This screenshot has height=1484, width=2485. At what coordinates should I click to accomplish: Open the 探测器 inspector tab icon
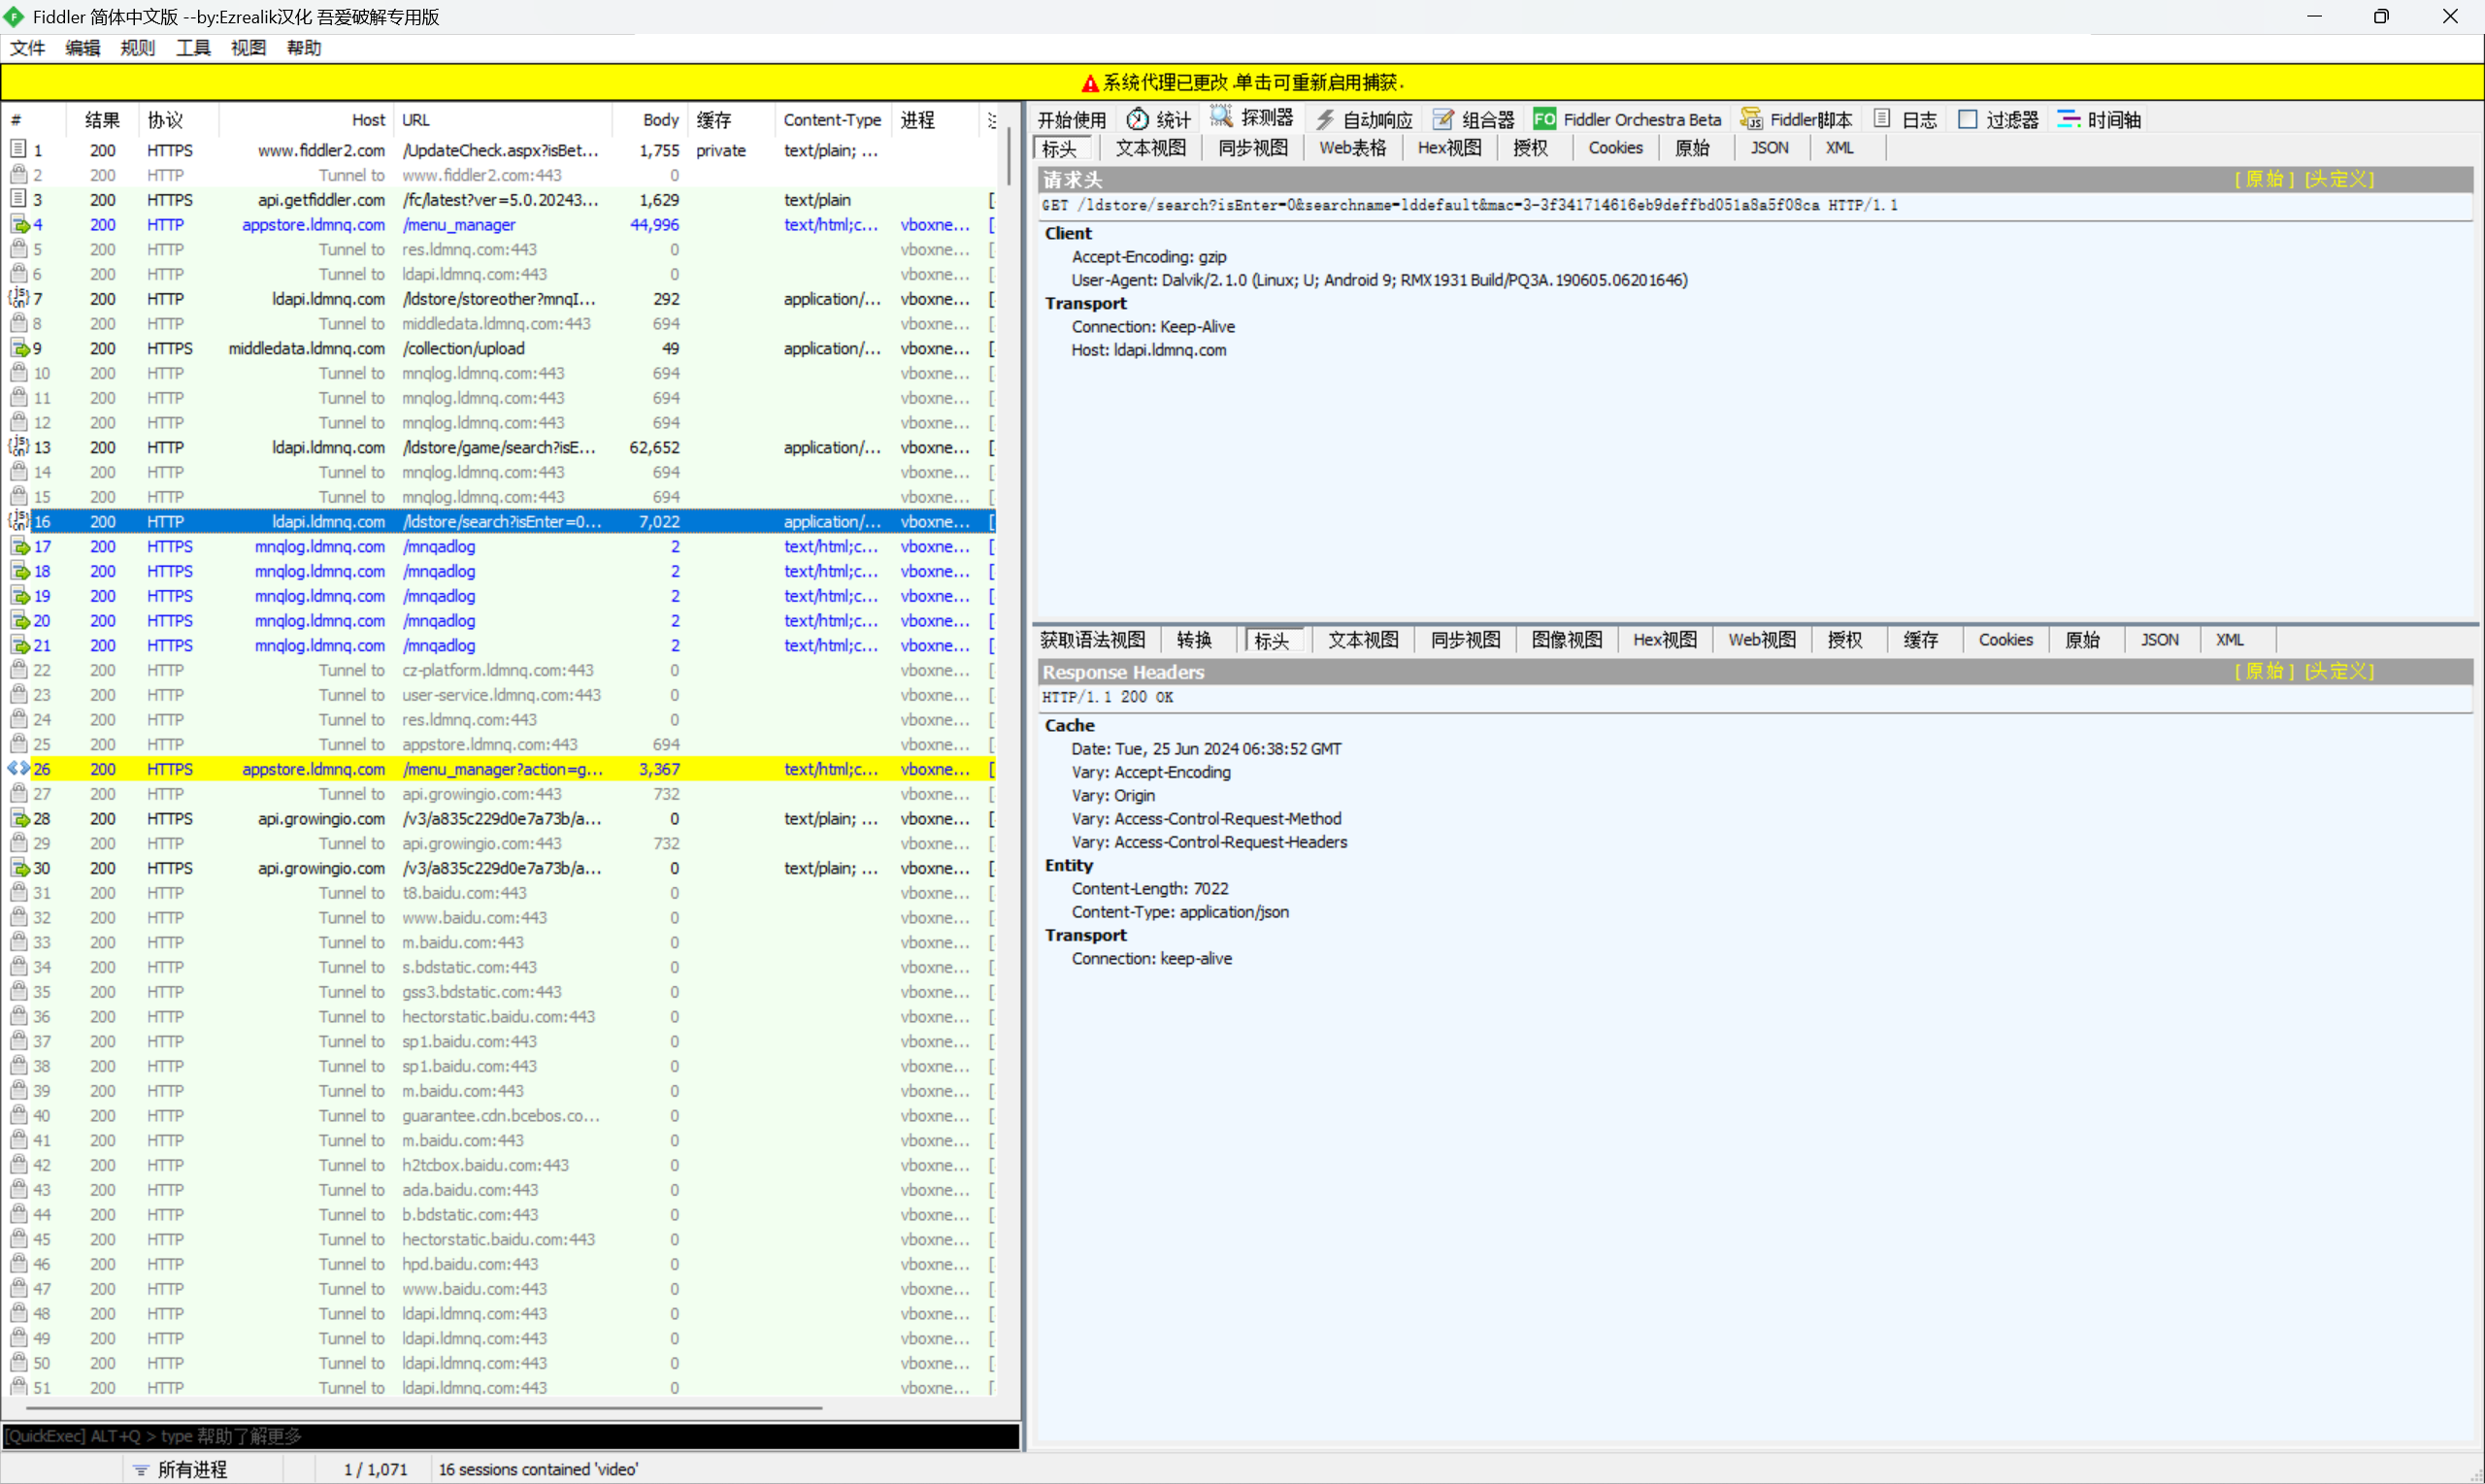tap(1221, 117)
